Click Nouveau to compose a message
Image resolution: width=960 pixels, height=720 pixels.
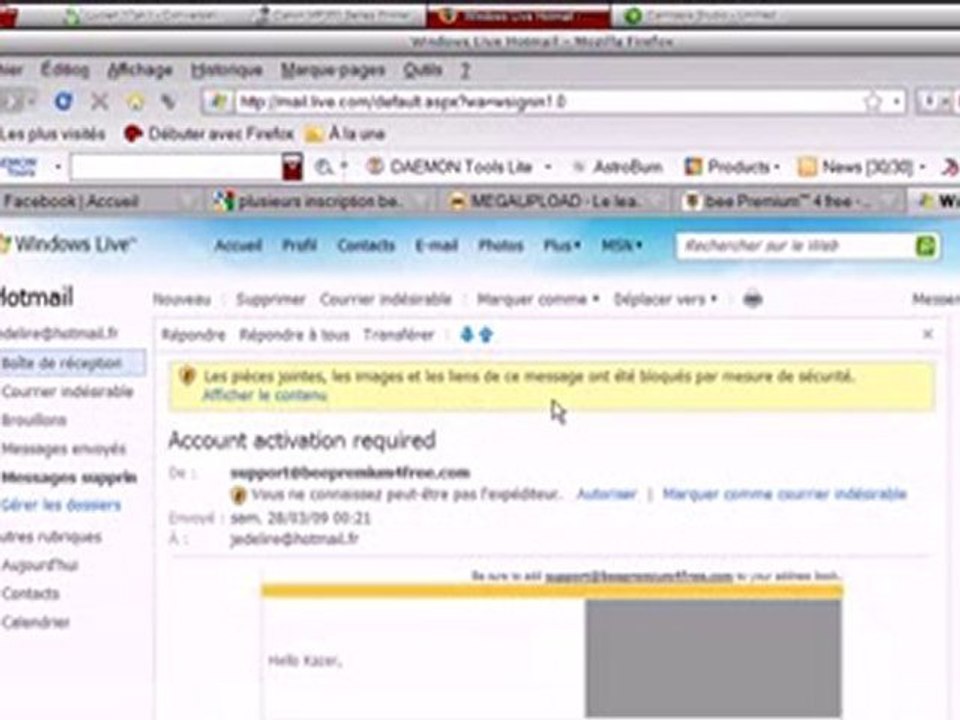(182, 299)
